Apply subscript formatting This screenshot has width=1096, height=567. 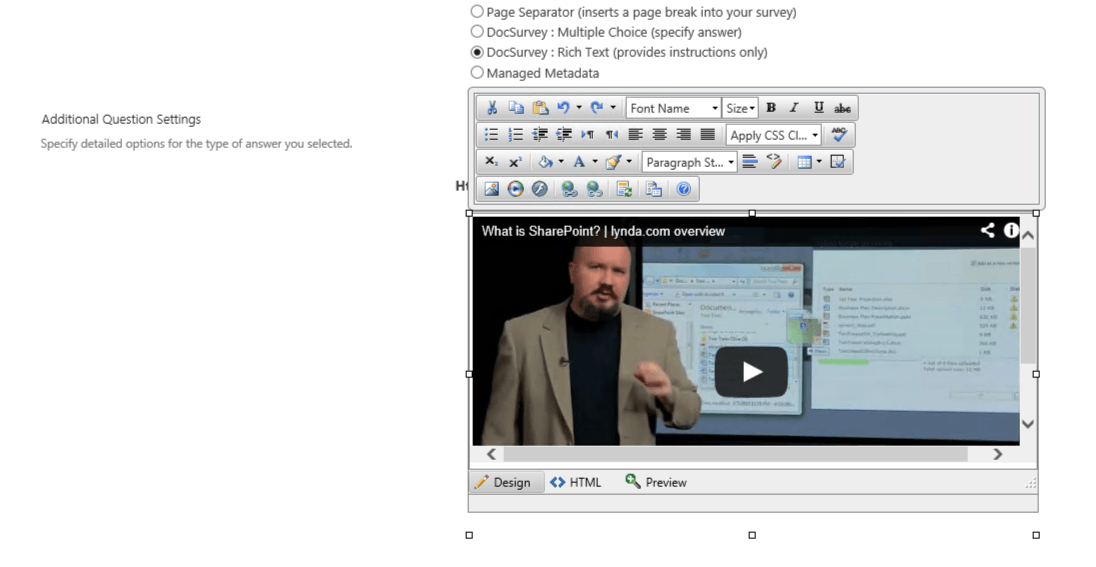492,162
